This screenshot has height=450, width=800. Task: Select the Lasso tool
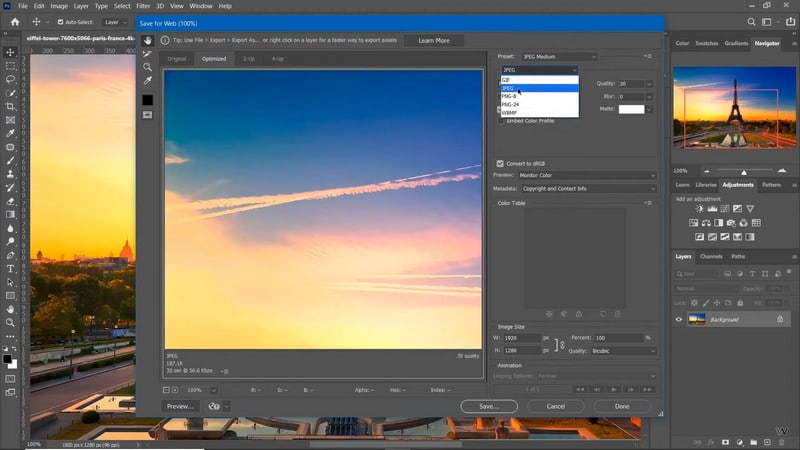pyautogui.click(x=10, y=80)
